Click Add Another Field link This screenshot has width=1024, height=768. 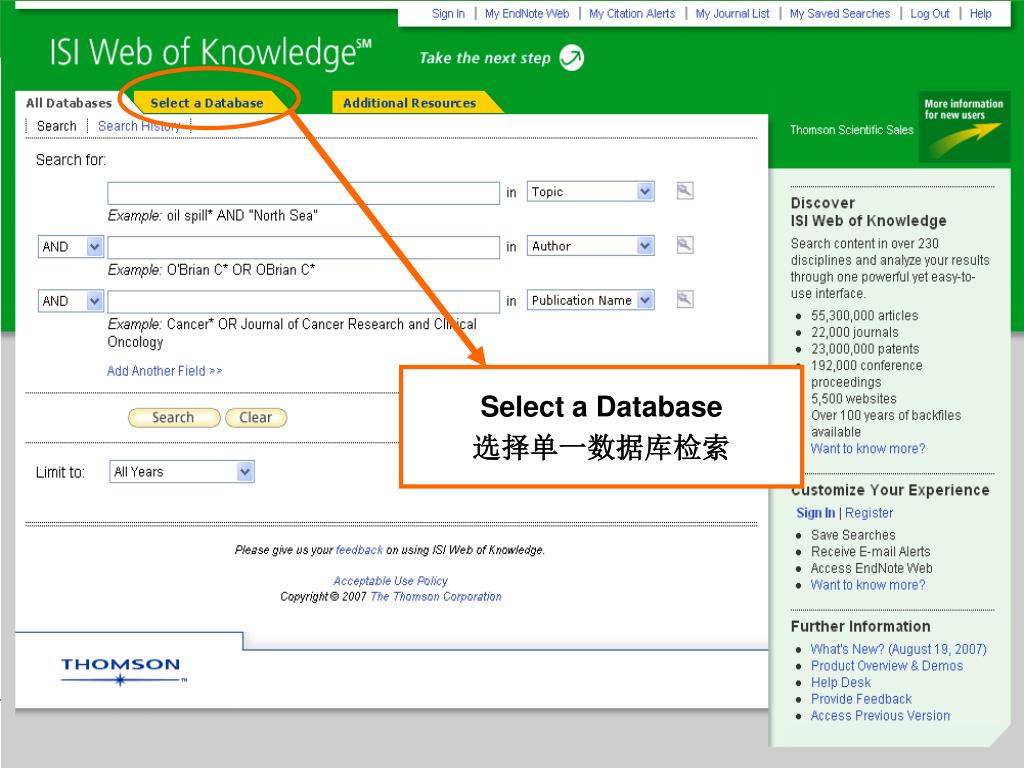[x=165, y=371]
